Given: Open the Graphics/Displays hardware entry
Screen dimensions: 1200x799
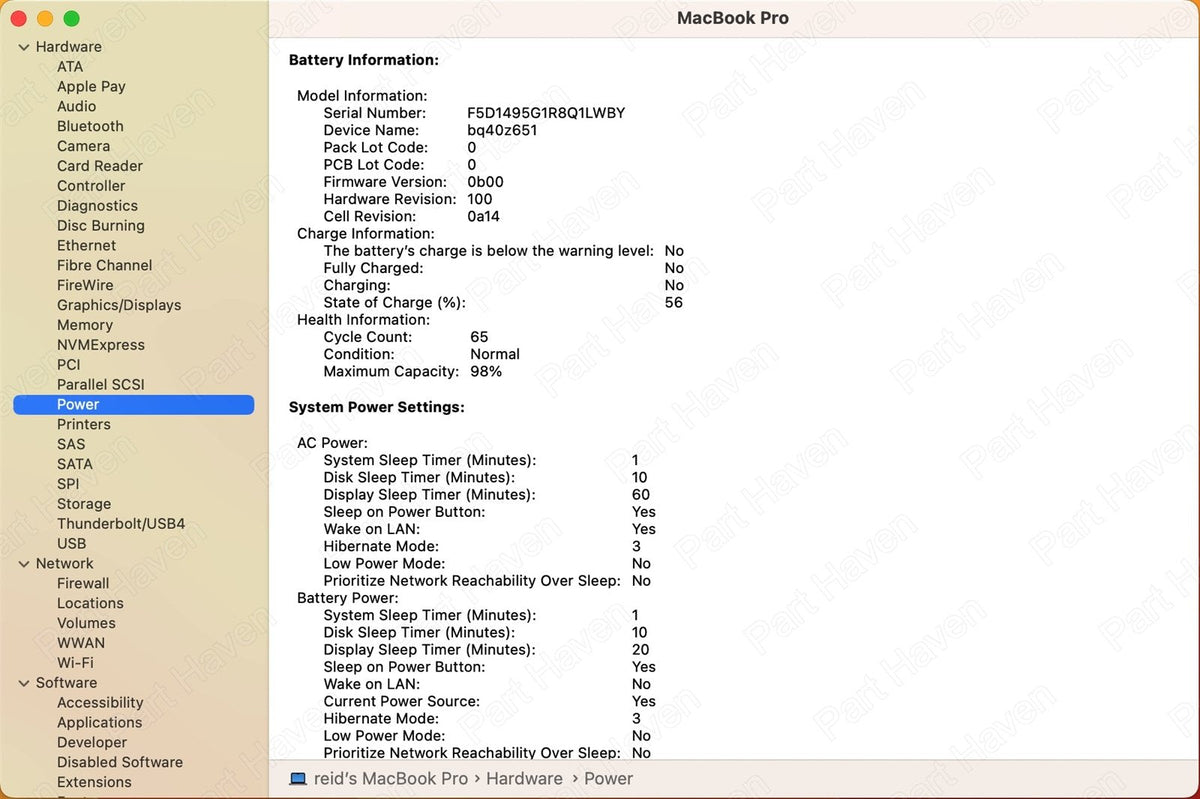Looking at the screenshot, I should [119, 305].
